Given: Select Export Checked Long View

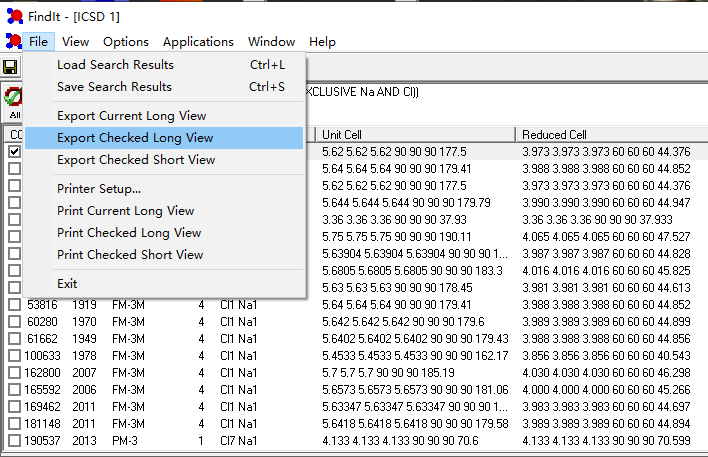Looking at the screenshot, I should coord(164,138).
